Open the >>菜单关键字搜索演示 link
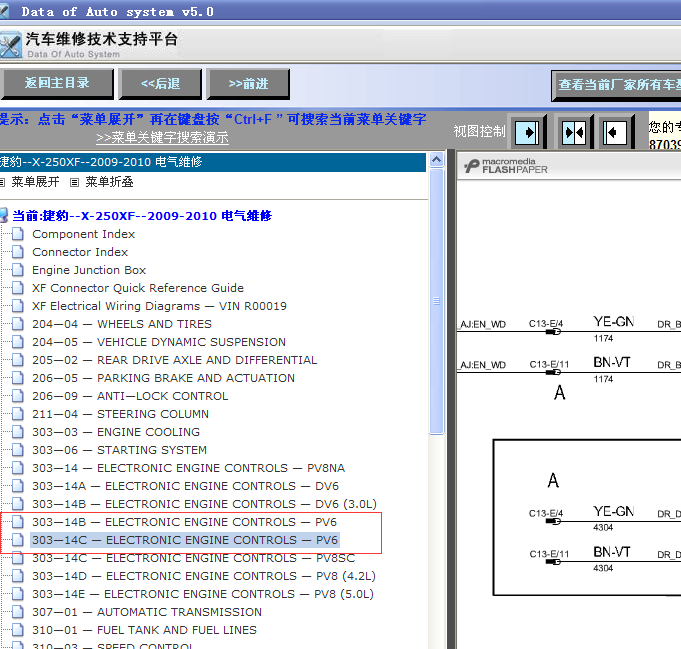 pyautogui.click(x=162, y=138)
